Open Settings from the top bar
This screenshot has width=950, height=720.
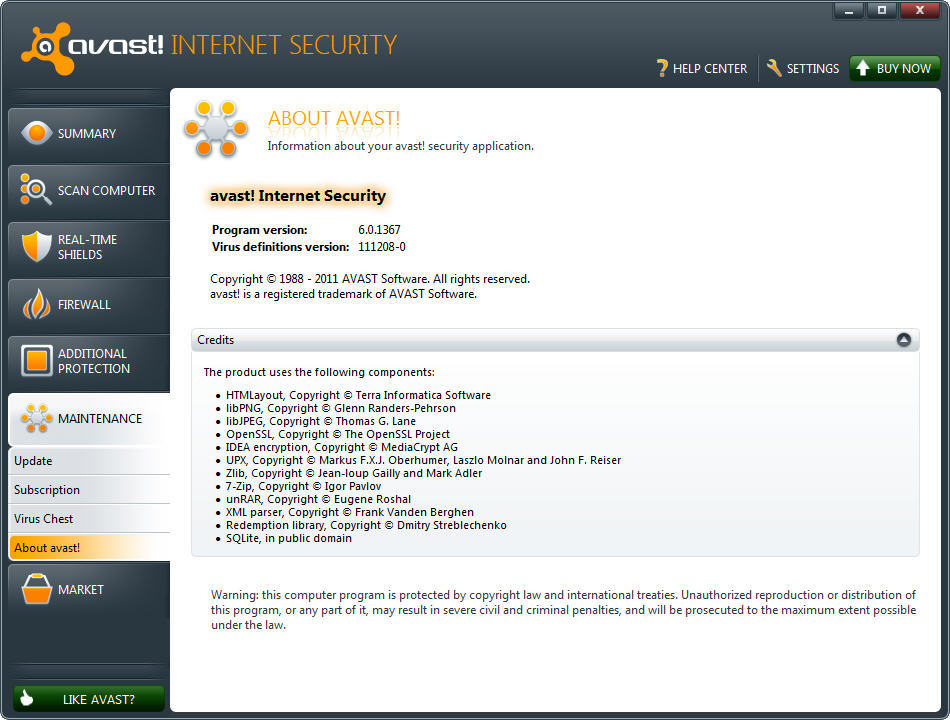click(812, 69)
